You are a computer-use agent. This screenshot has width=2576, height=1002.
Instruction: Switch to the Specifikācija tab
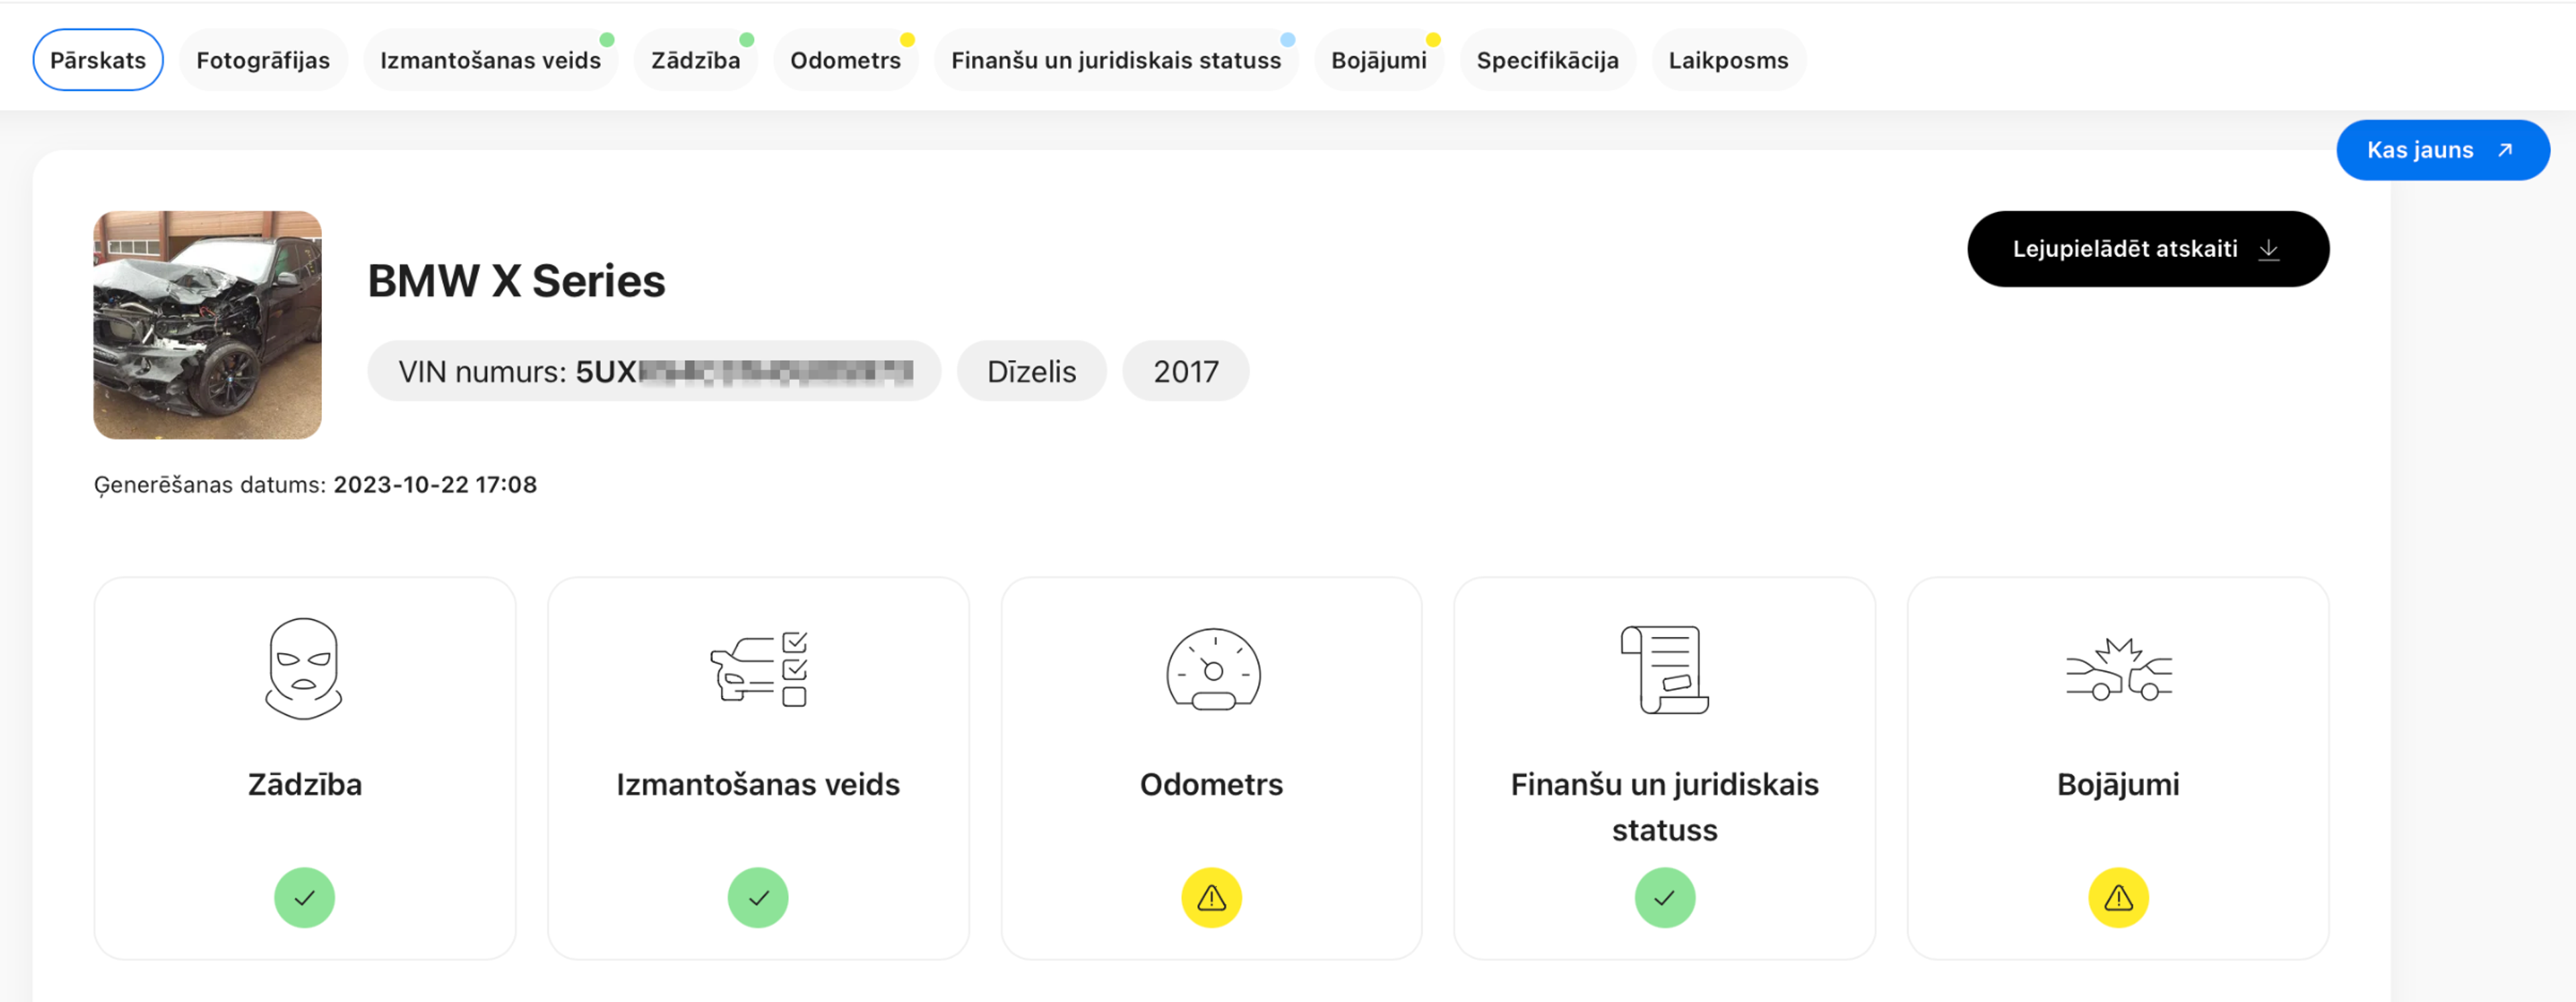tap(1547, 60)
